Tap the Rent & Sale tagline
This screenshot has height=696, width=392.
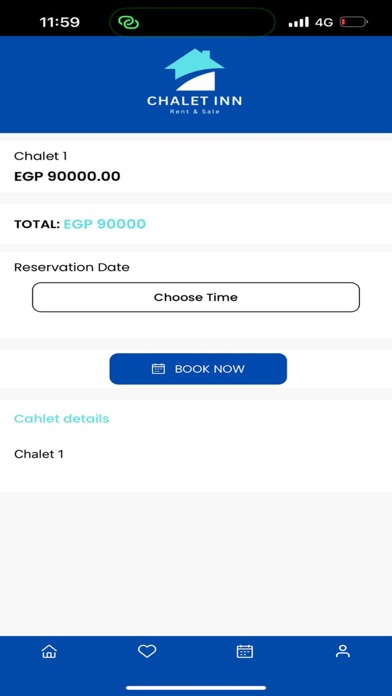coord(194,112)
